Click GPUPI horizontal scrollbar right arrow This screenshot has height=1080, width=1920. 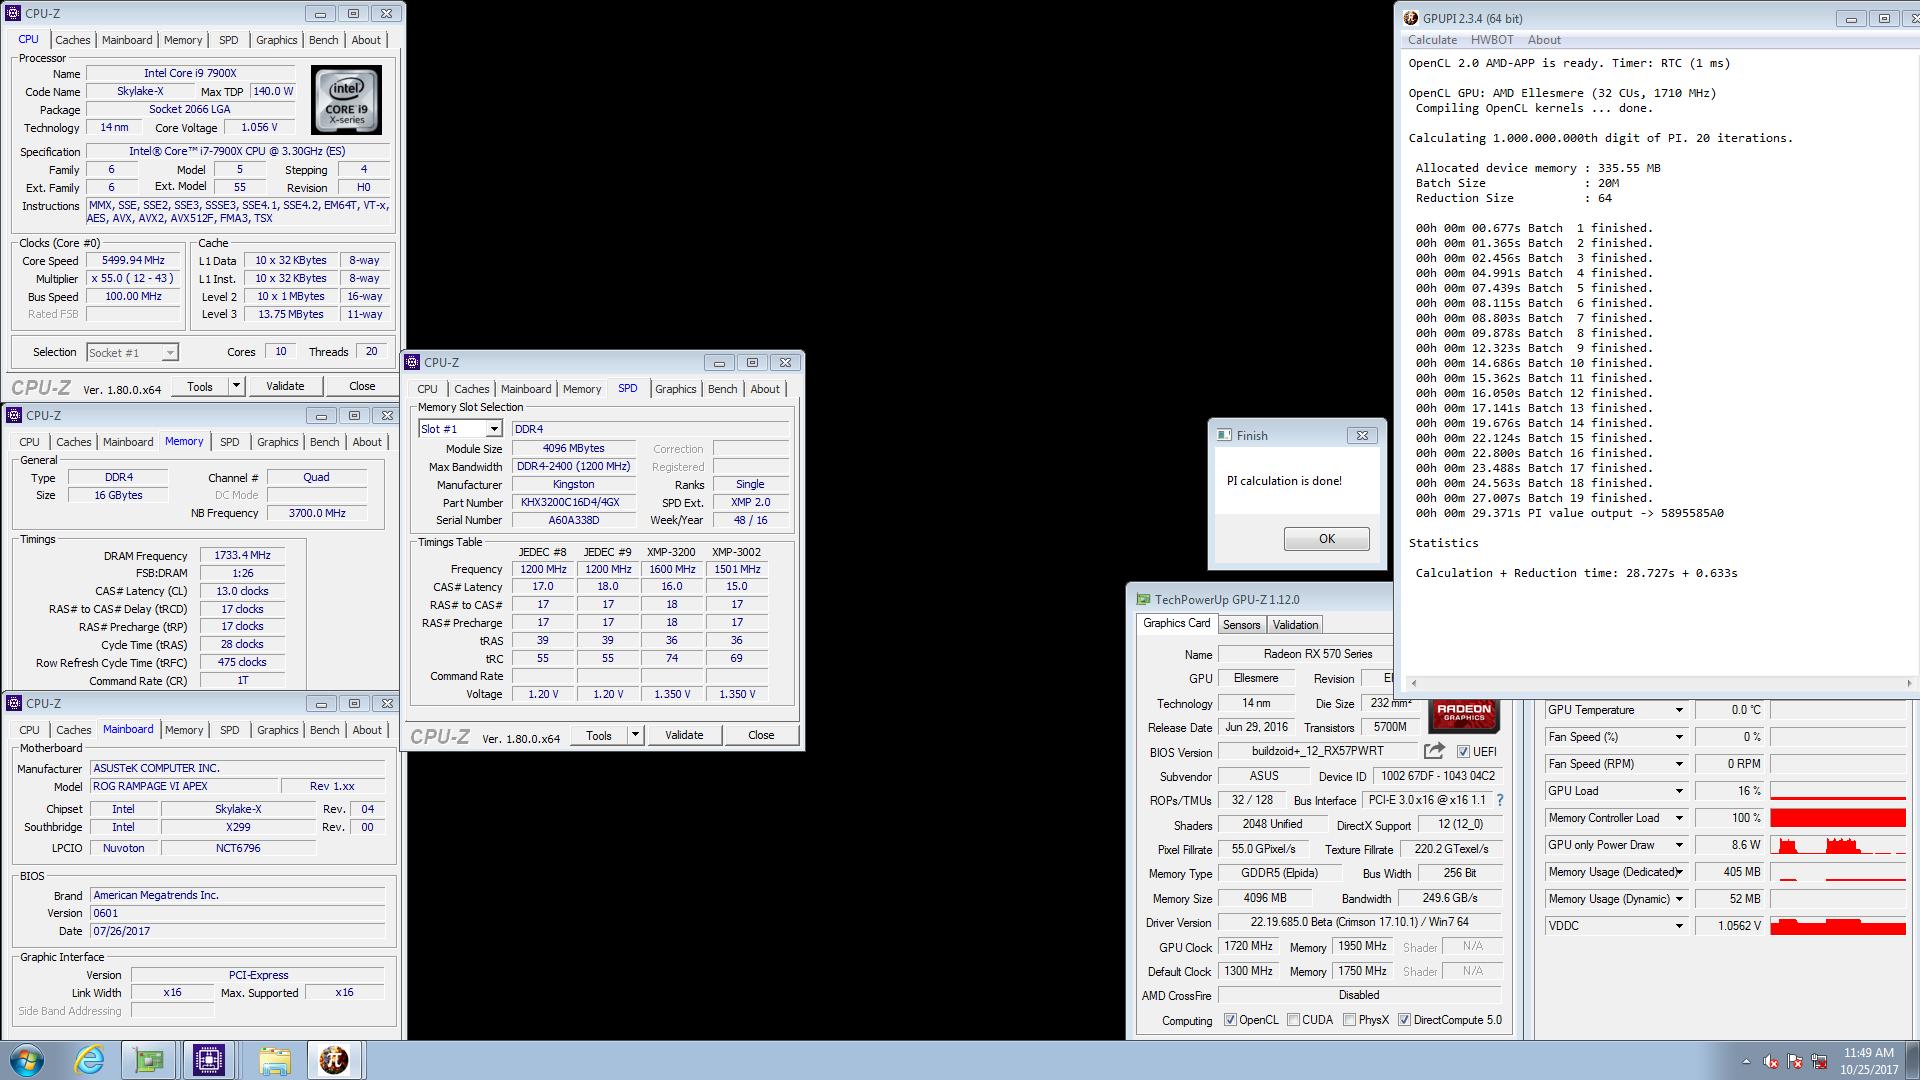tap(1909, 683)
